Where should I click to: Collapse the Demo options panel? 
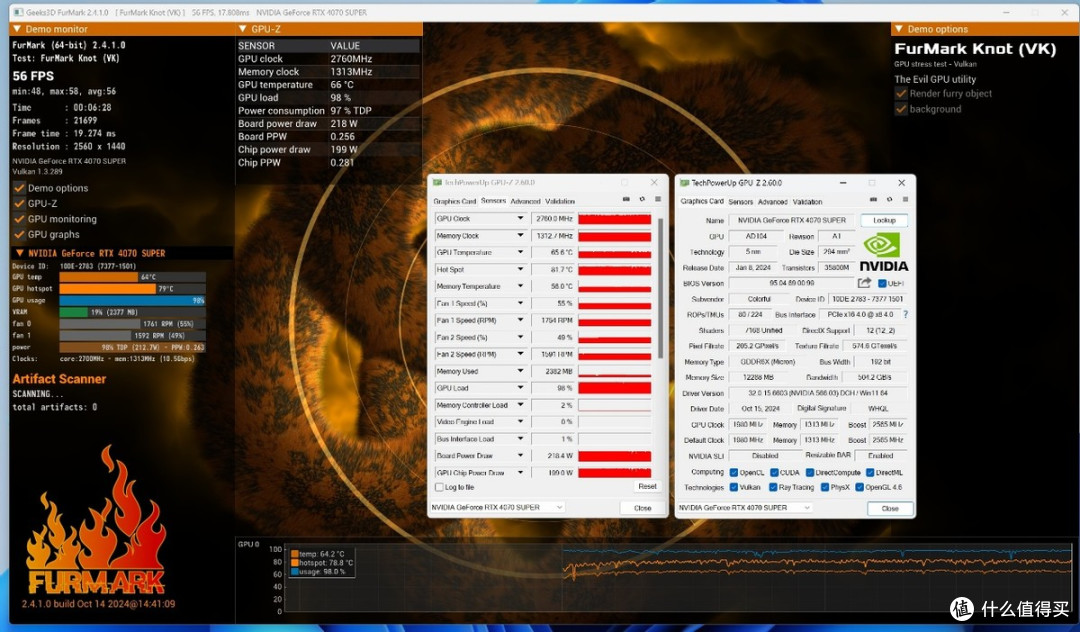(x=898, y=29)
